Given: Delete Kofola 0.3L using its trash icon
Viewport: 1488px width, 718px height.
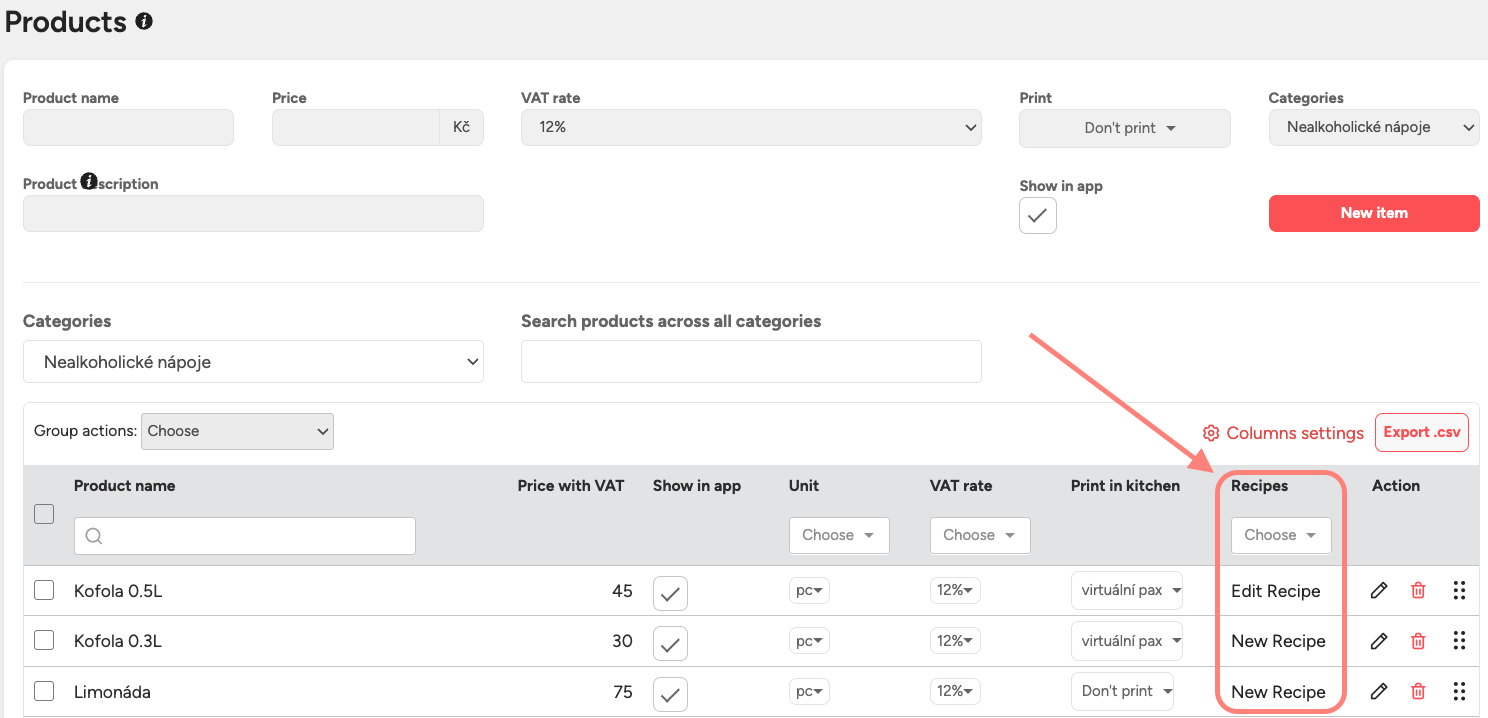Looking at the screenshot, I should point(1418,641).
